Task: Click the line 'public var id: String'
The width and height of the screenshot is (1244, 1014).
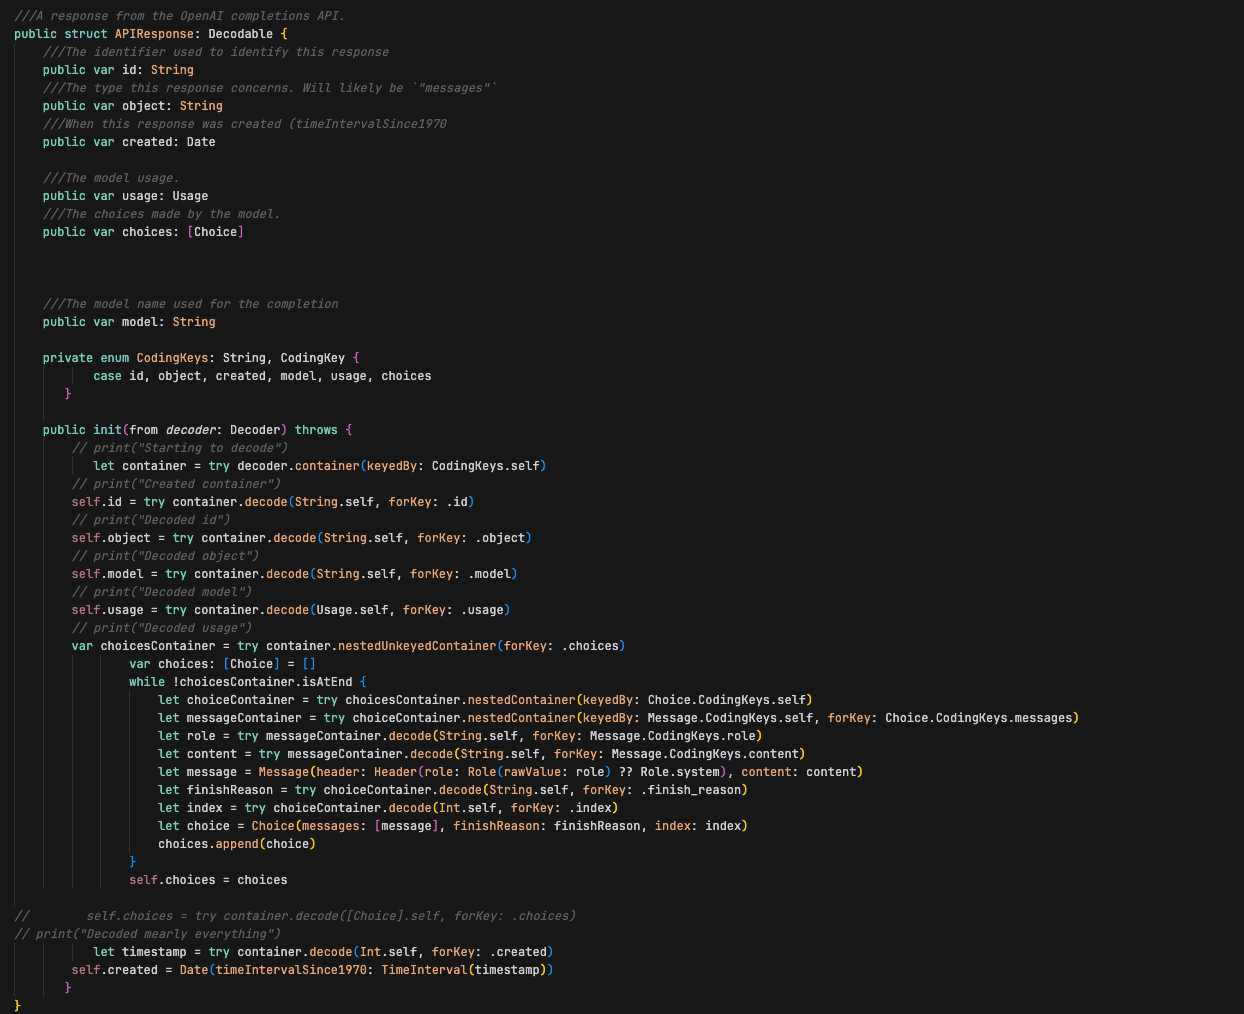Action: point(118,70)
